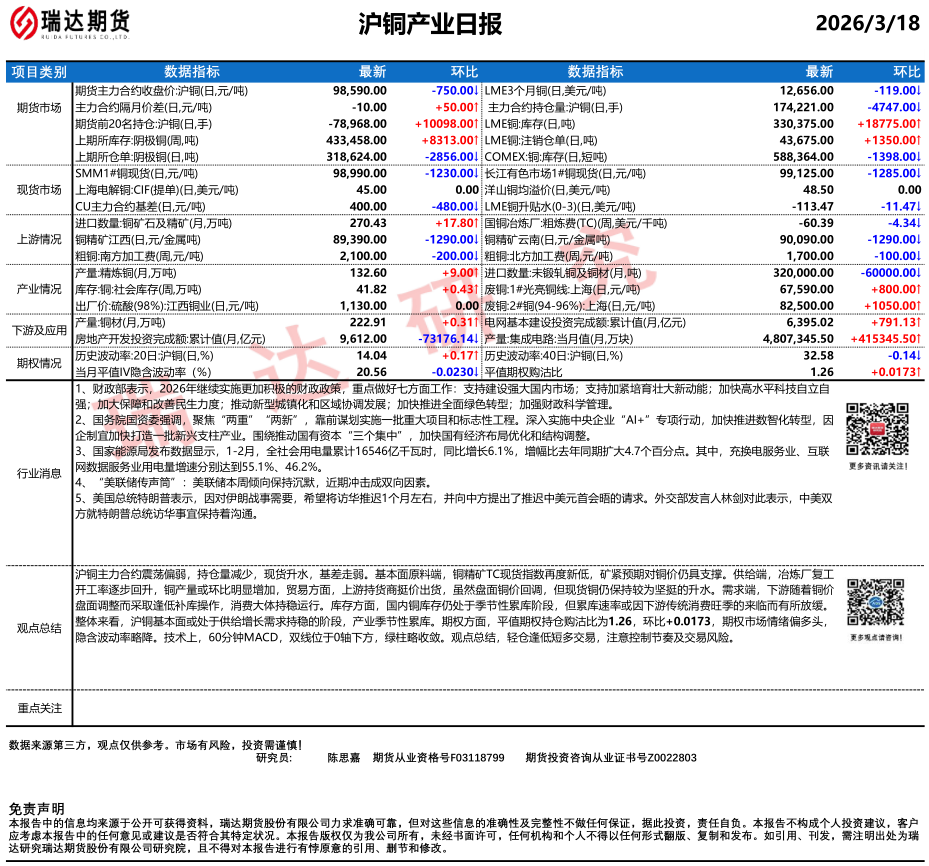The height and width of the screenshot is (866, 929).
Task: Click the 下游及应用 category cell
Action: pos(39,330)
